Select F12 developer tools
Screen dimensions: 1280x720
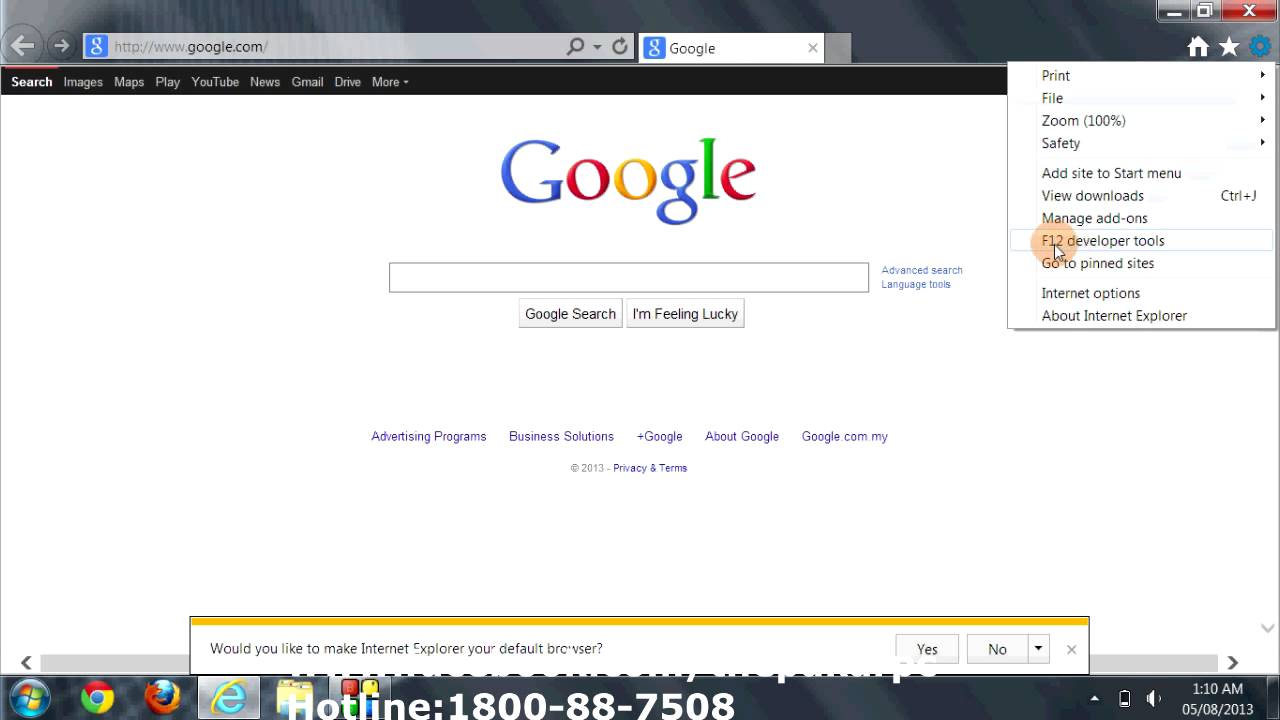click(1142, 240)
